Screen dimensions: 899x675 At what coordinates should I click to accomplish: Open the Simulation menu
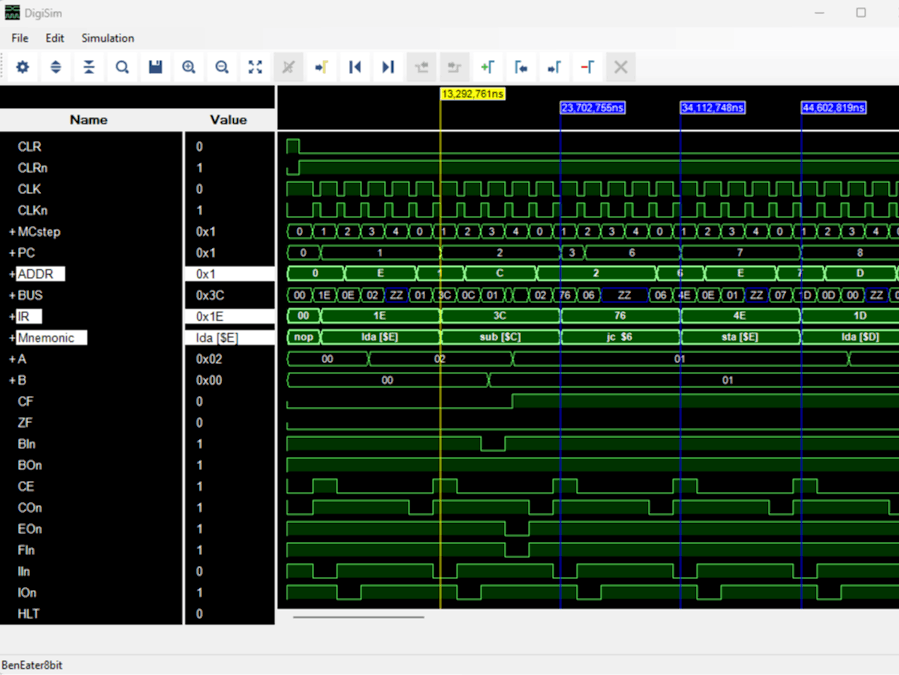108,38
